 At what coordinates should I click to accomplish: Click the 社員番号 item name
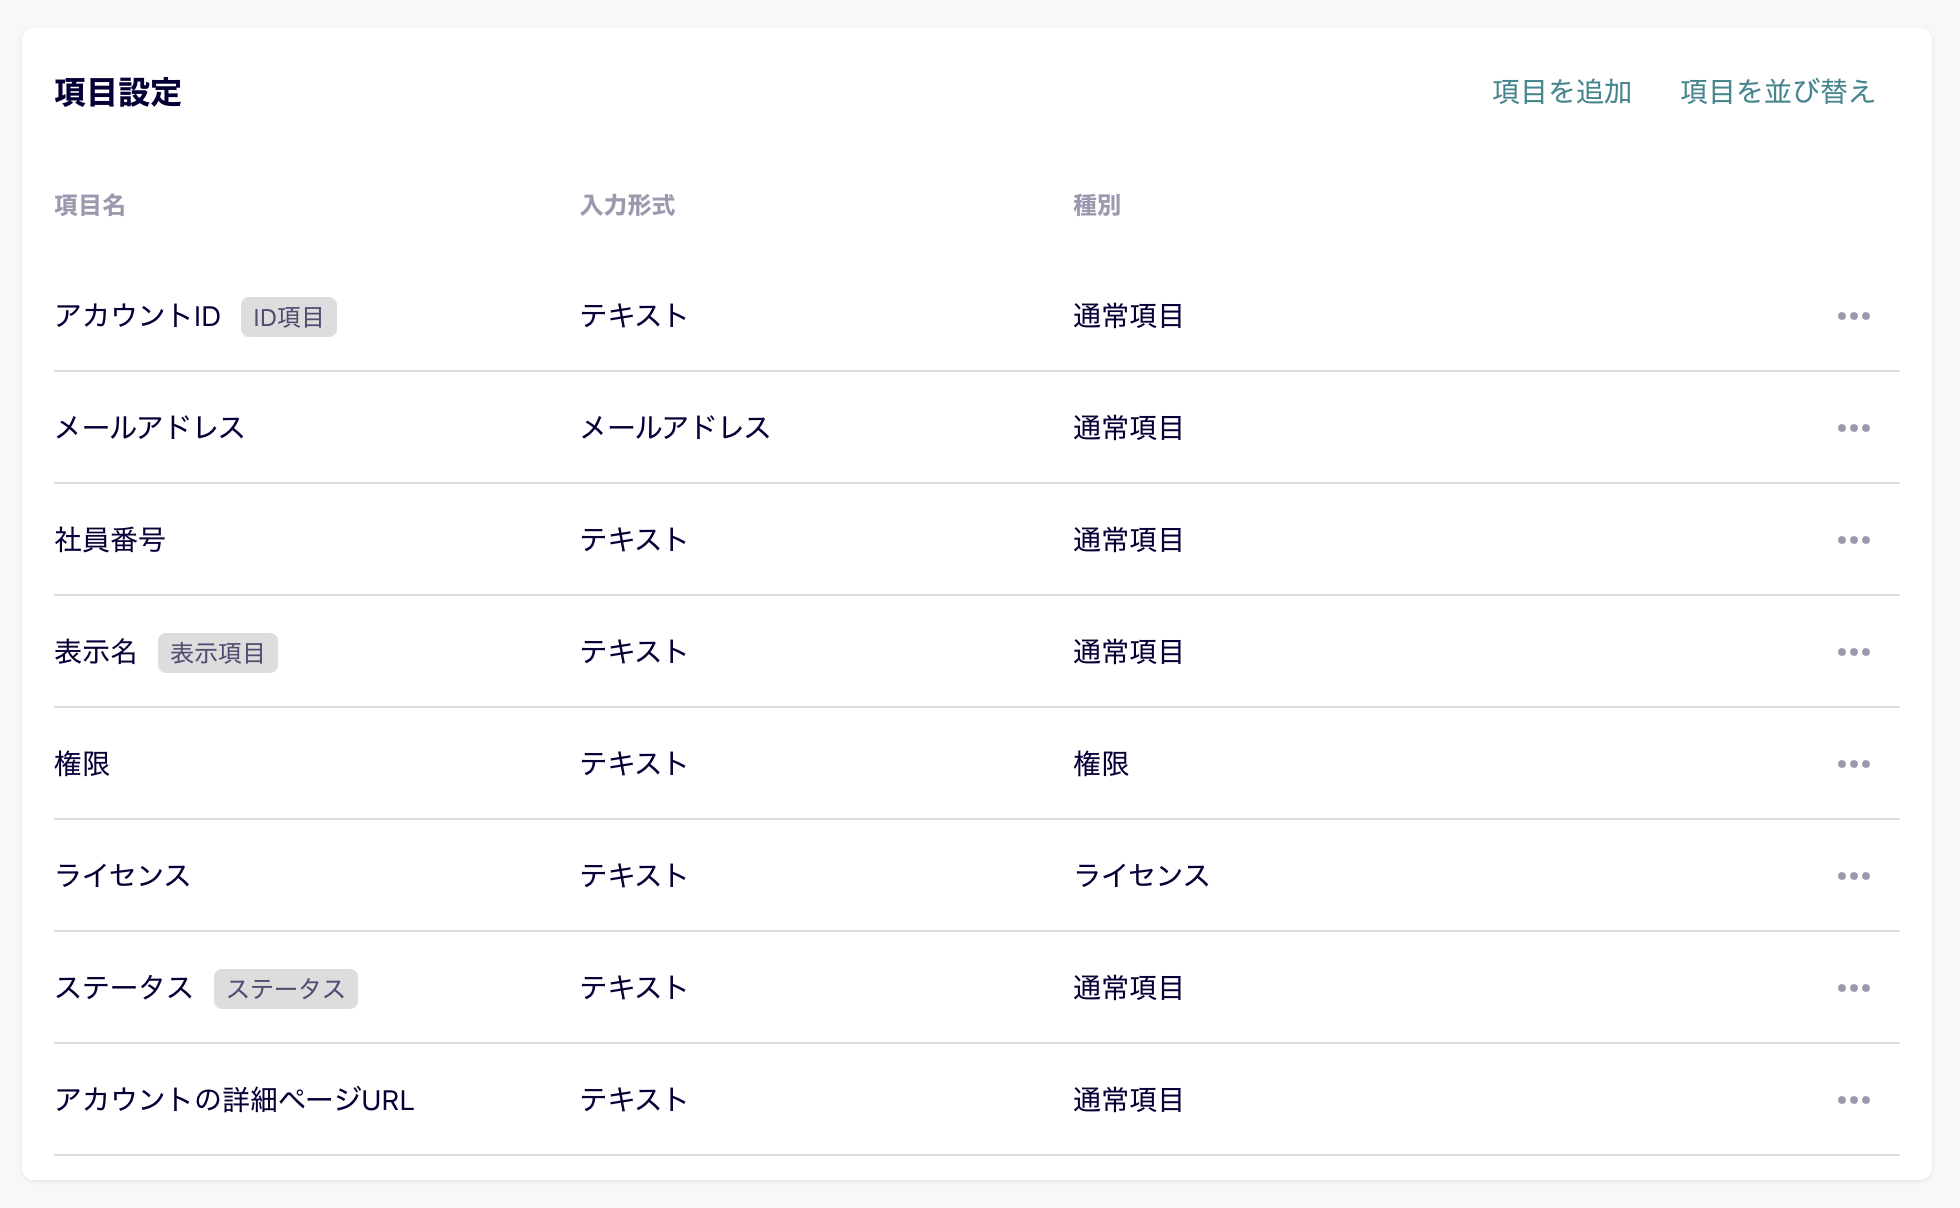coord(110,540)
